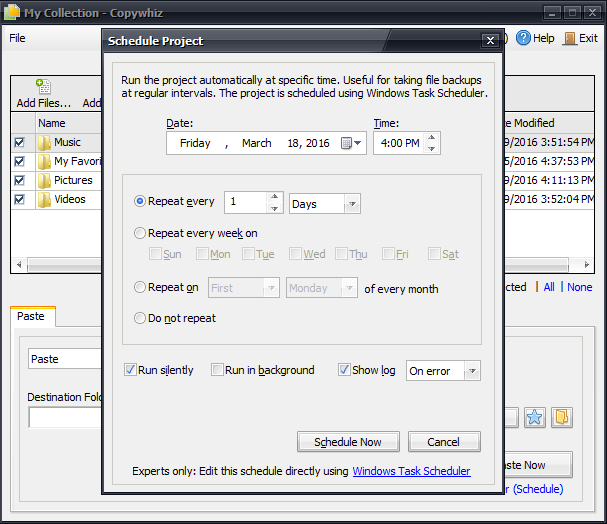607x524 pixels.
Task: Decrease the Time value with down arrow
Action: click(432, 148)
